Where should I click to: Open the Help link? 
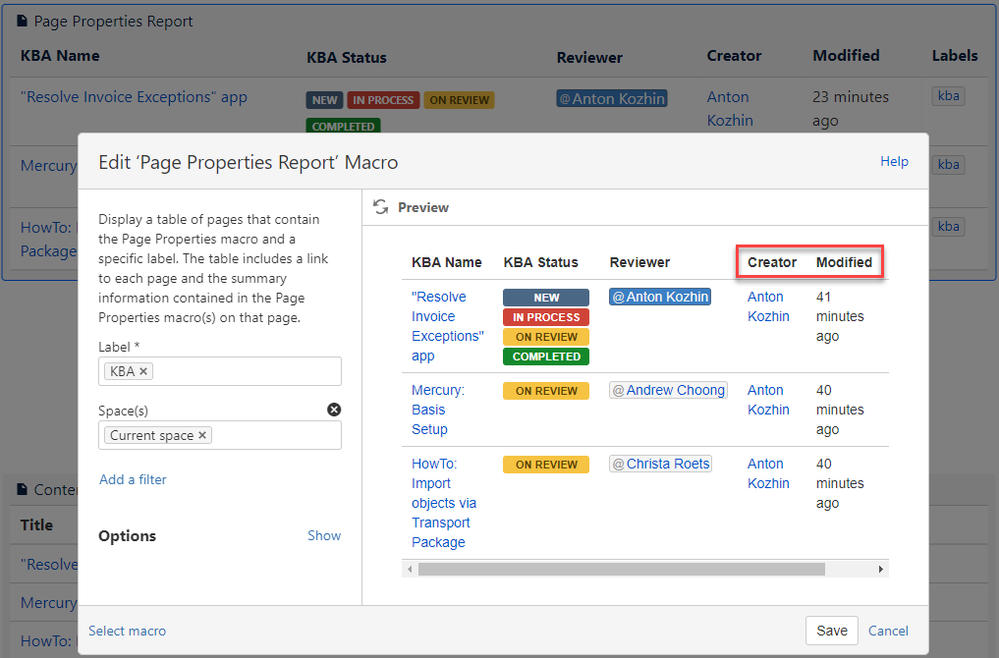[x=894, y=161]
